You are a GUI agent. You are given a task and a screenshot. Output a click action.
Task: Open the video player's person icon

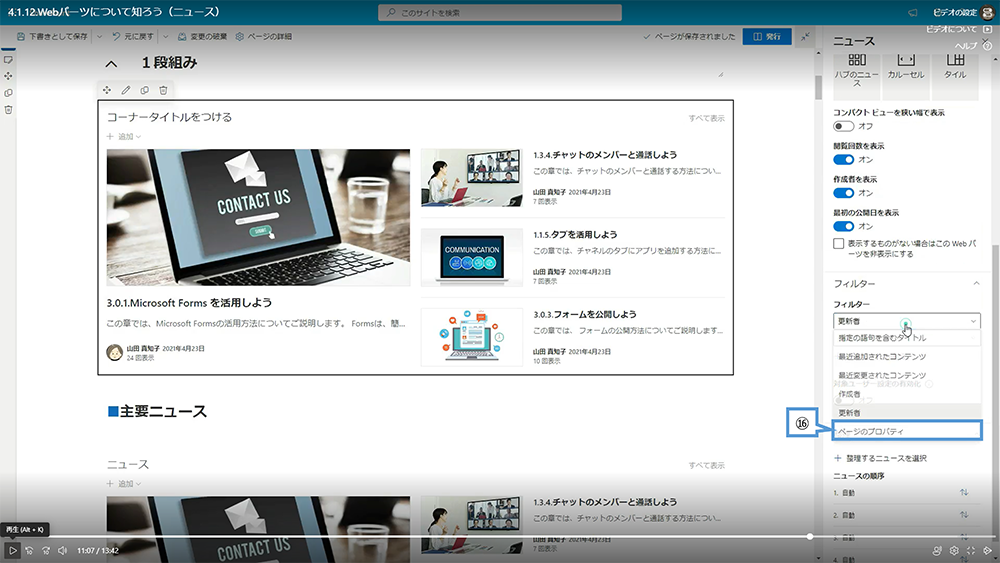pos(937,550)
